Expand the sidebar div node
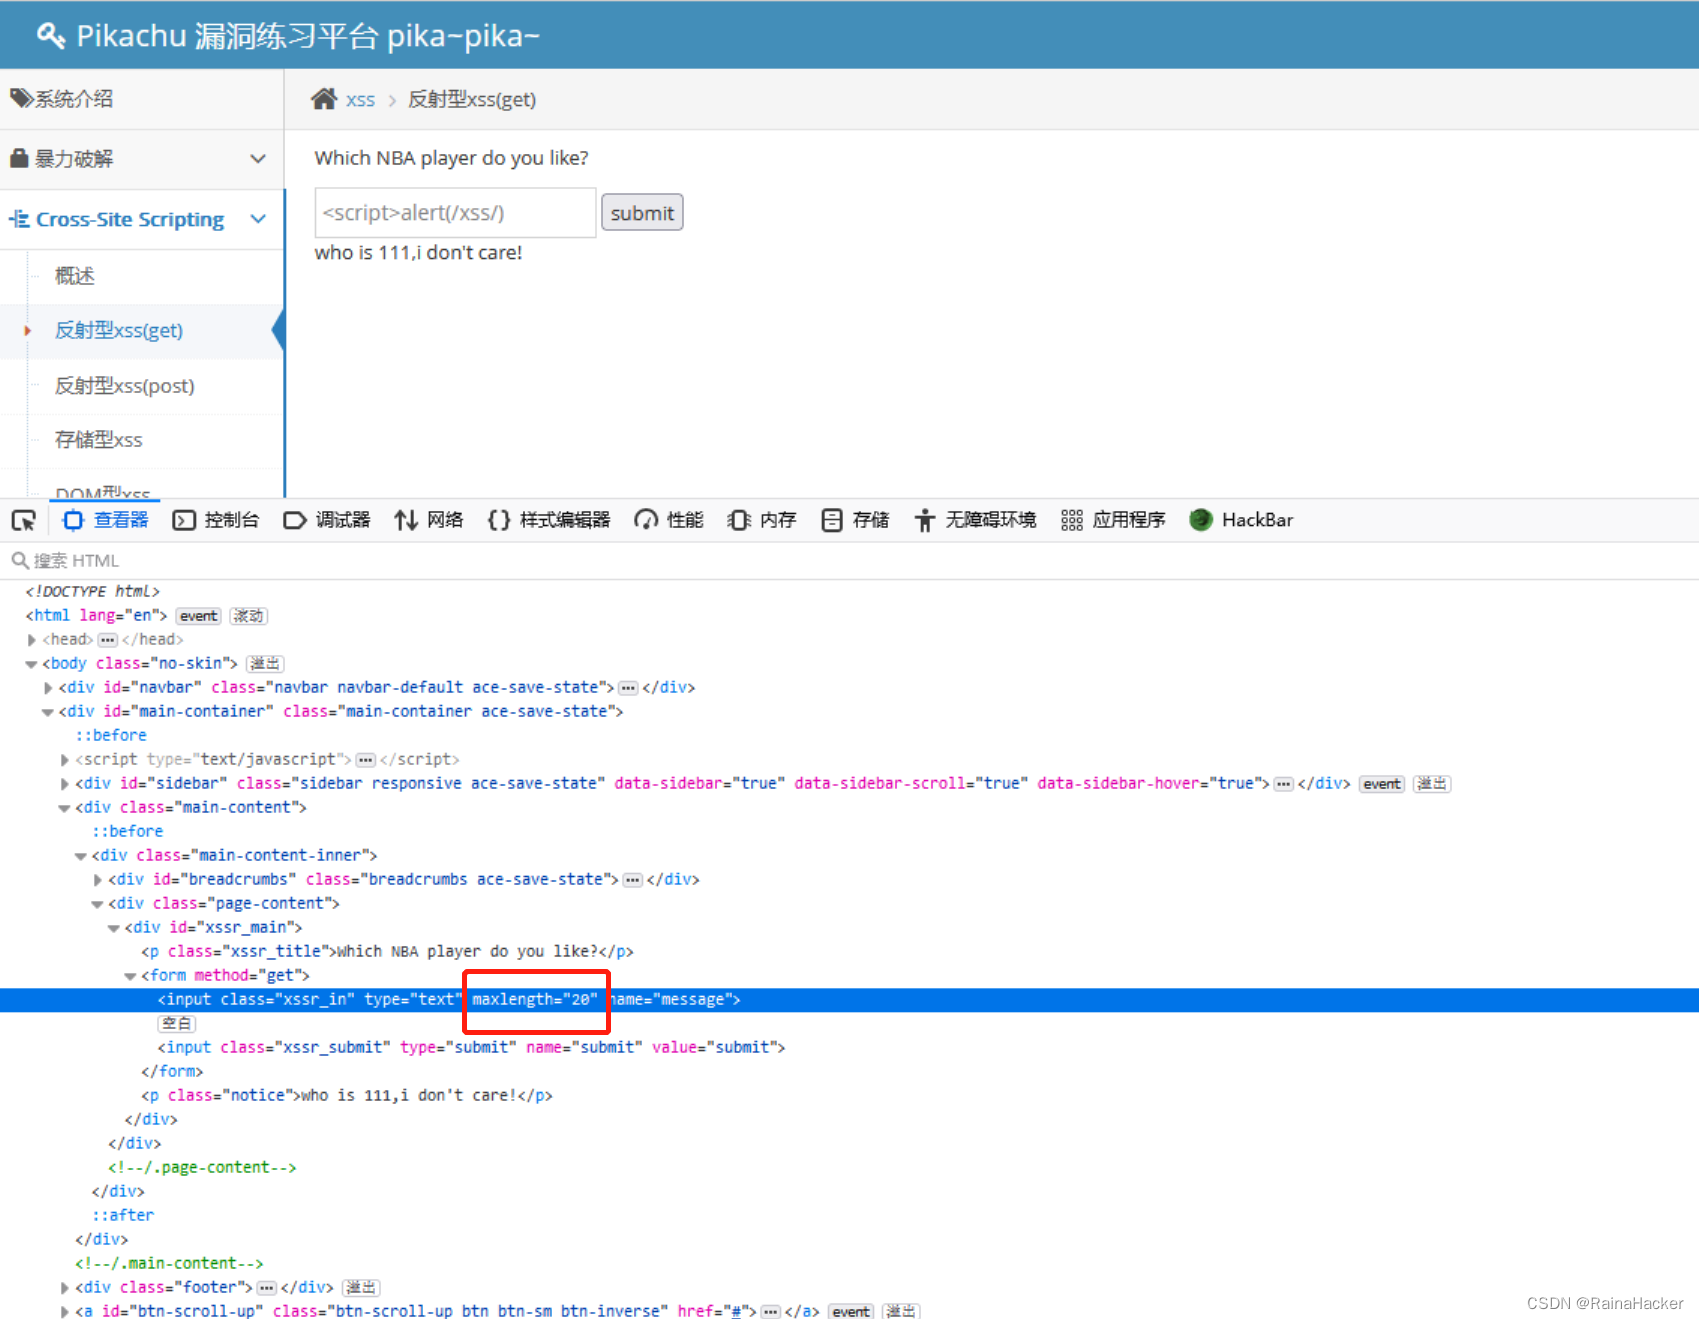1699x1319 pixels. pos(65,784)
